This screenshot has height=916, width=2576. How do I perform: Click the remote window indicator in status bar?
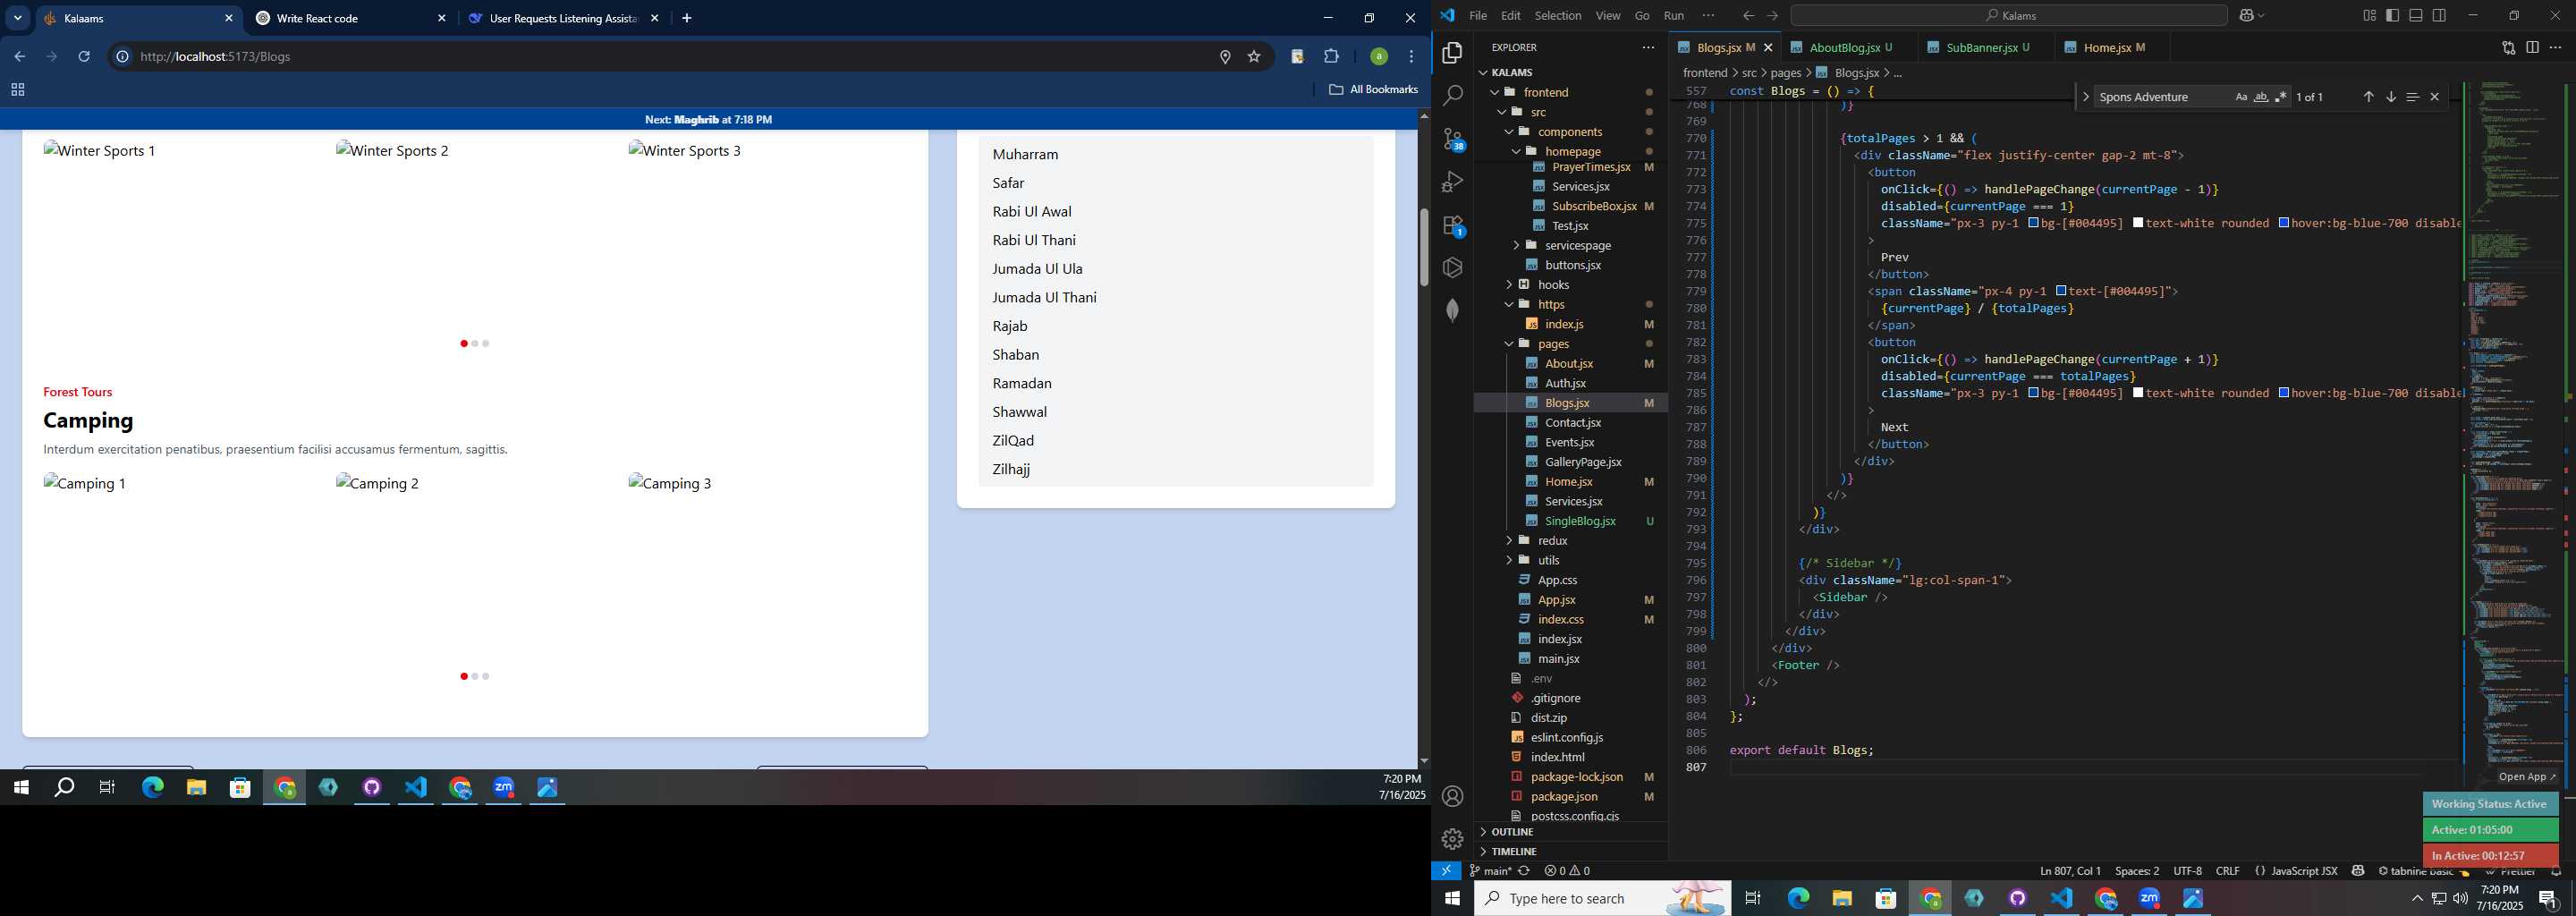click(1446, 871)
